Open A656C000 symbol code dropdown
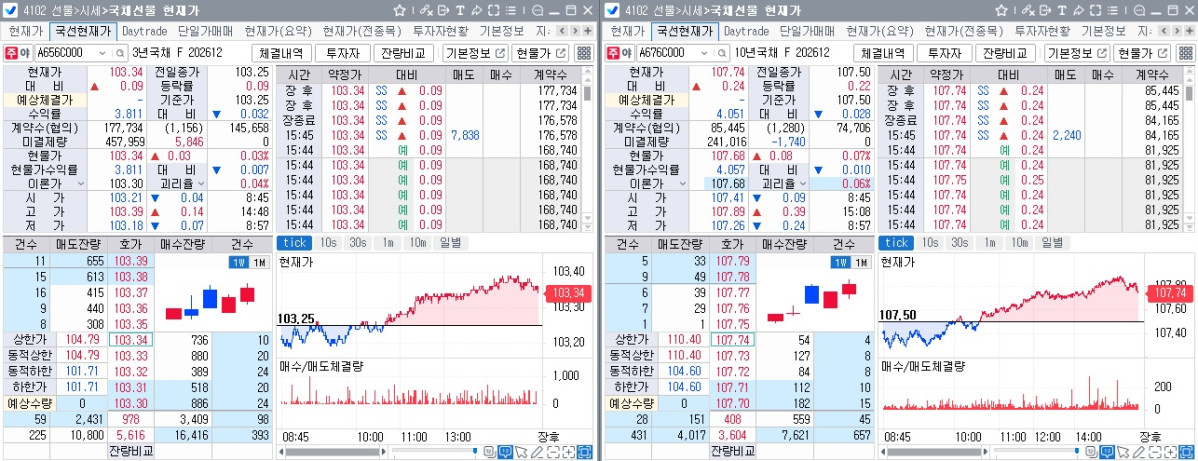Image resolution: width=1198 pixels, height=461 pixels. pyautogui.click(x=103, y=54)
